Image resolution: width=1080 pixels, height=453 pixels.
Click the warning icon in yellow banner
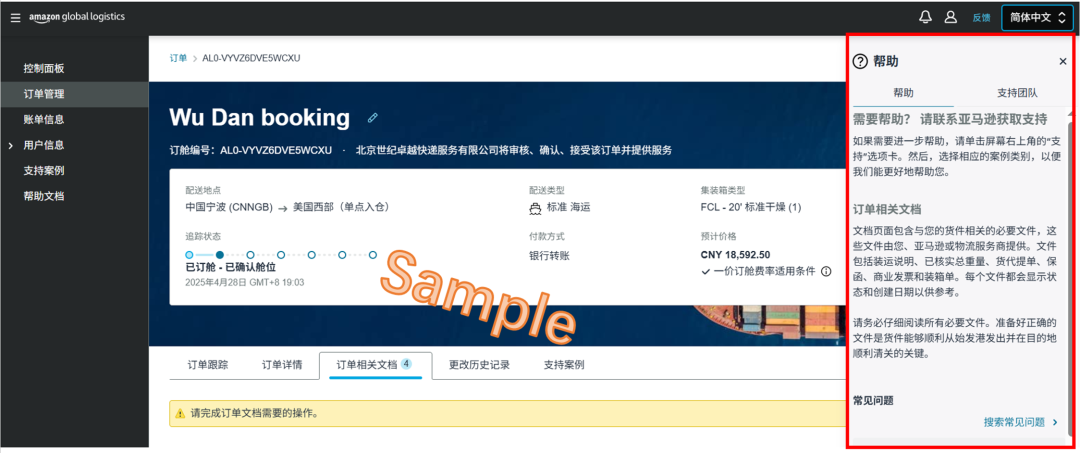pyautogui.click(x=180, y=414)
